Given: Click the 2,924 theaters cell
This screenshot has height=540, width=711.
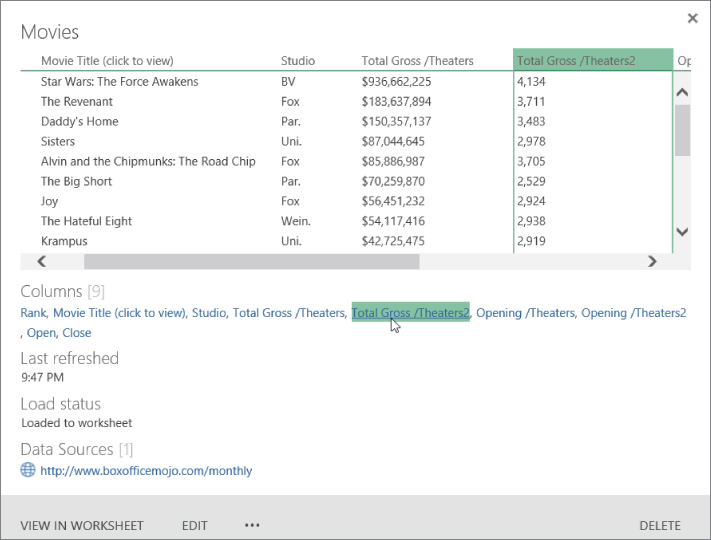Looking at the screenshot, I should pos(531,201).
